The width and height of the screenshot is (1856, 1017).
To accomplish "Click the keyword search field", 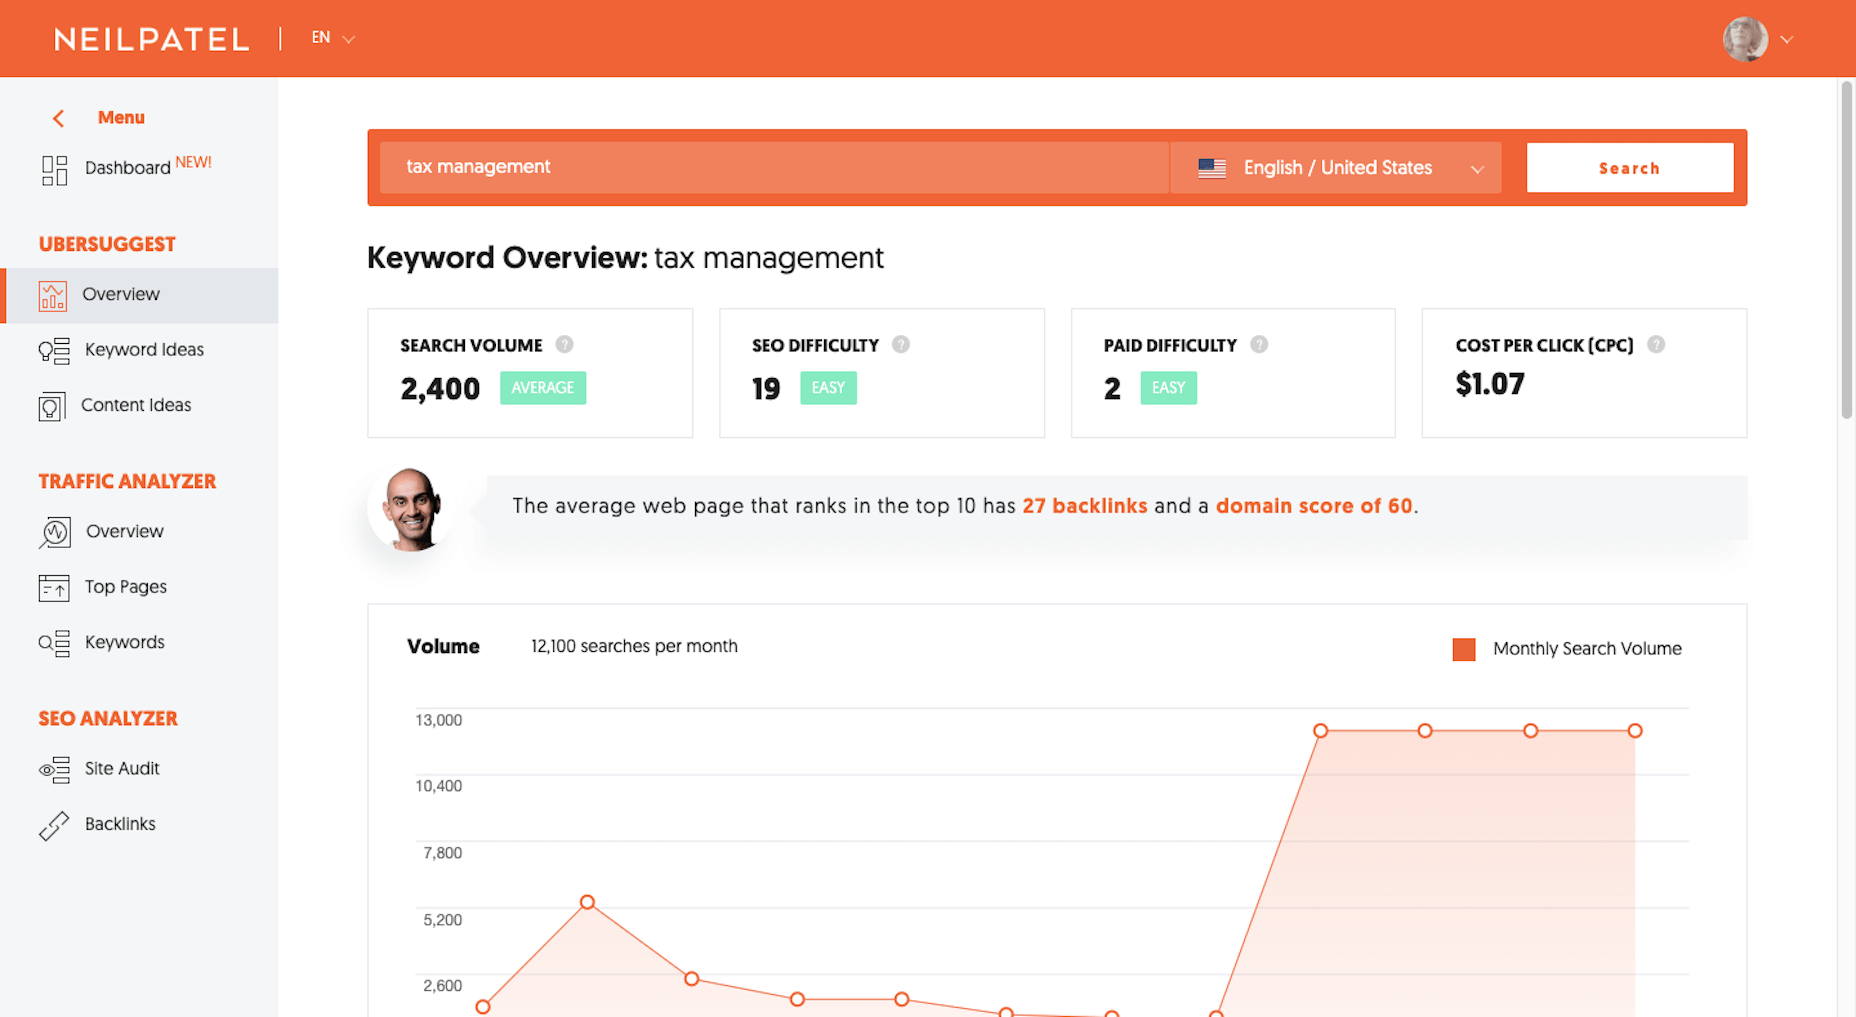I will 774,167.
